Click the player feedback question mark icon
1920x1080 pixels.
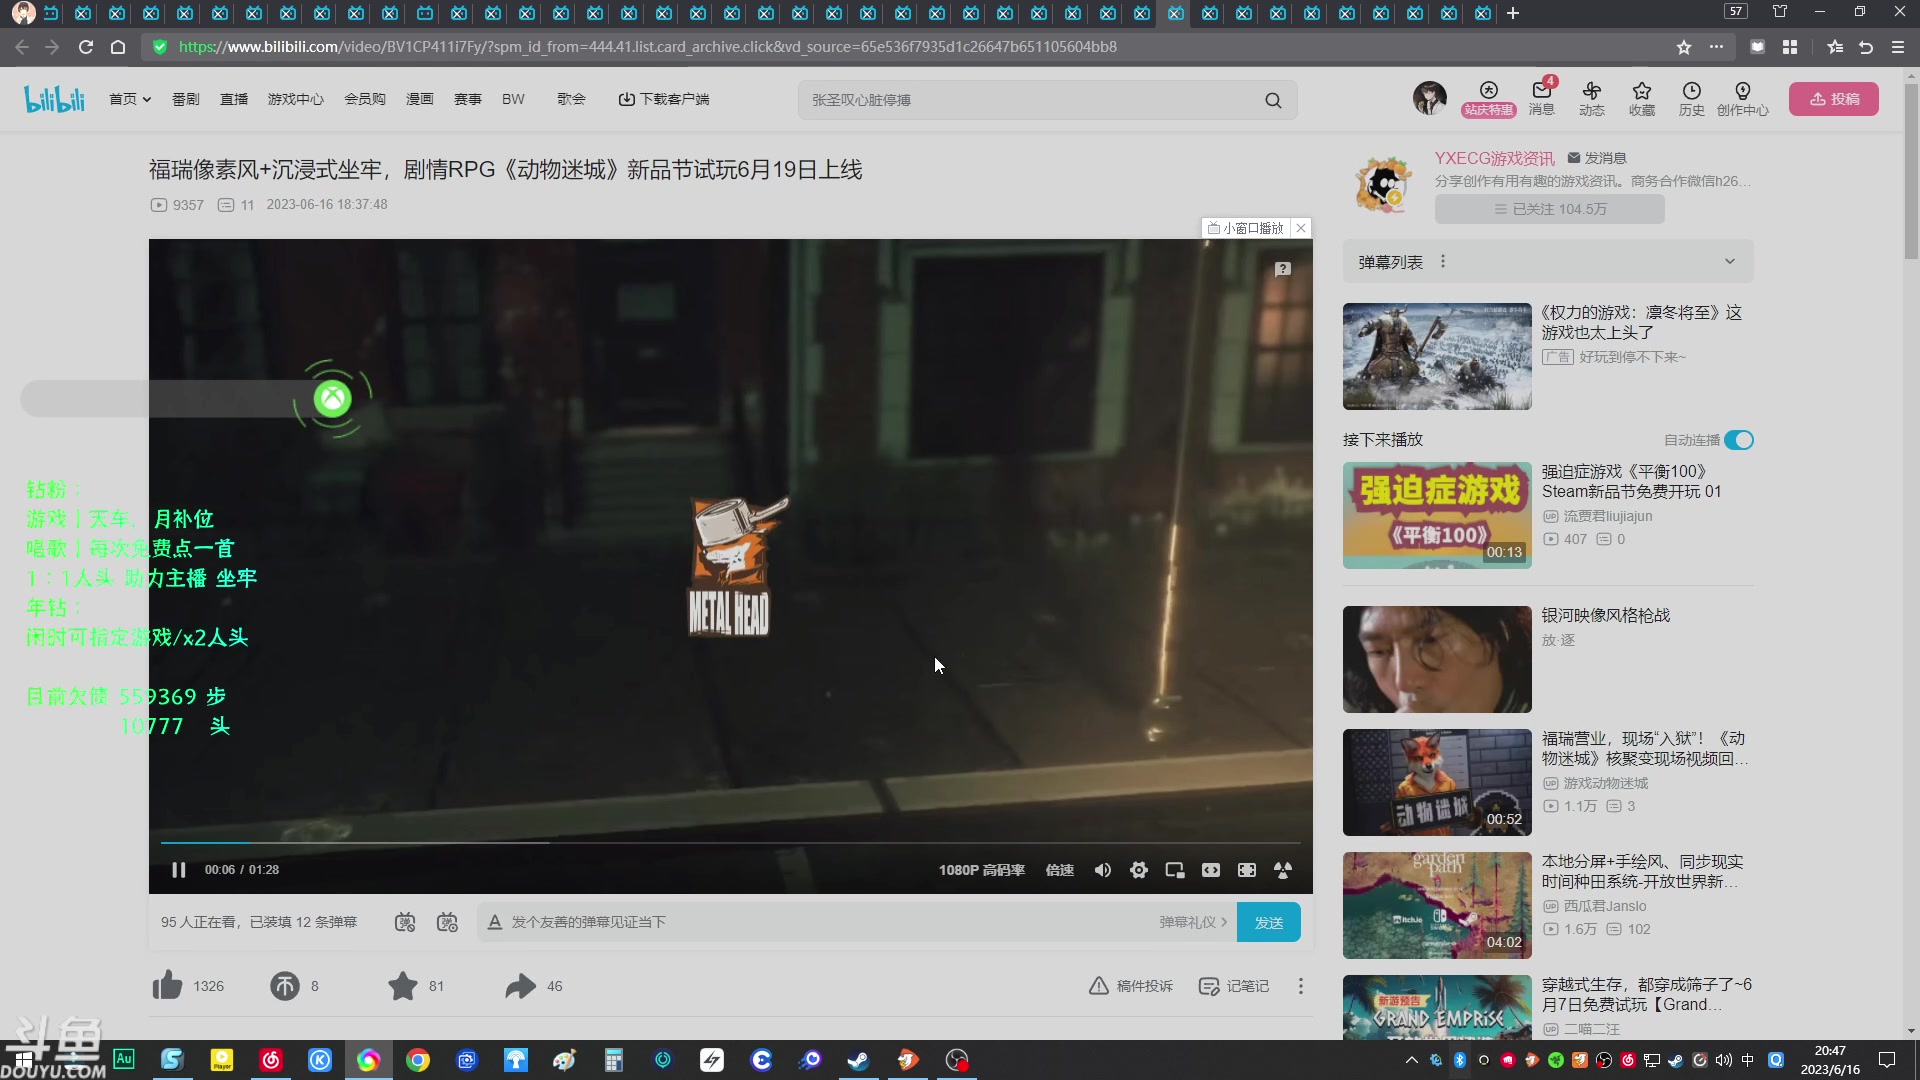[x=1282, y=269]
